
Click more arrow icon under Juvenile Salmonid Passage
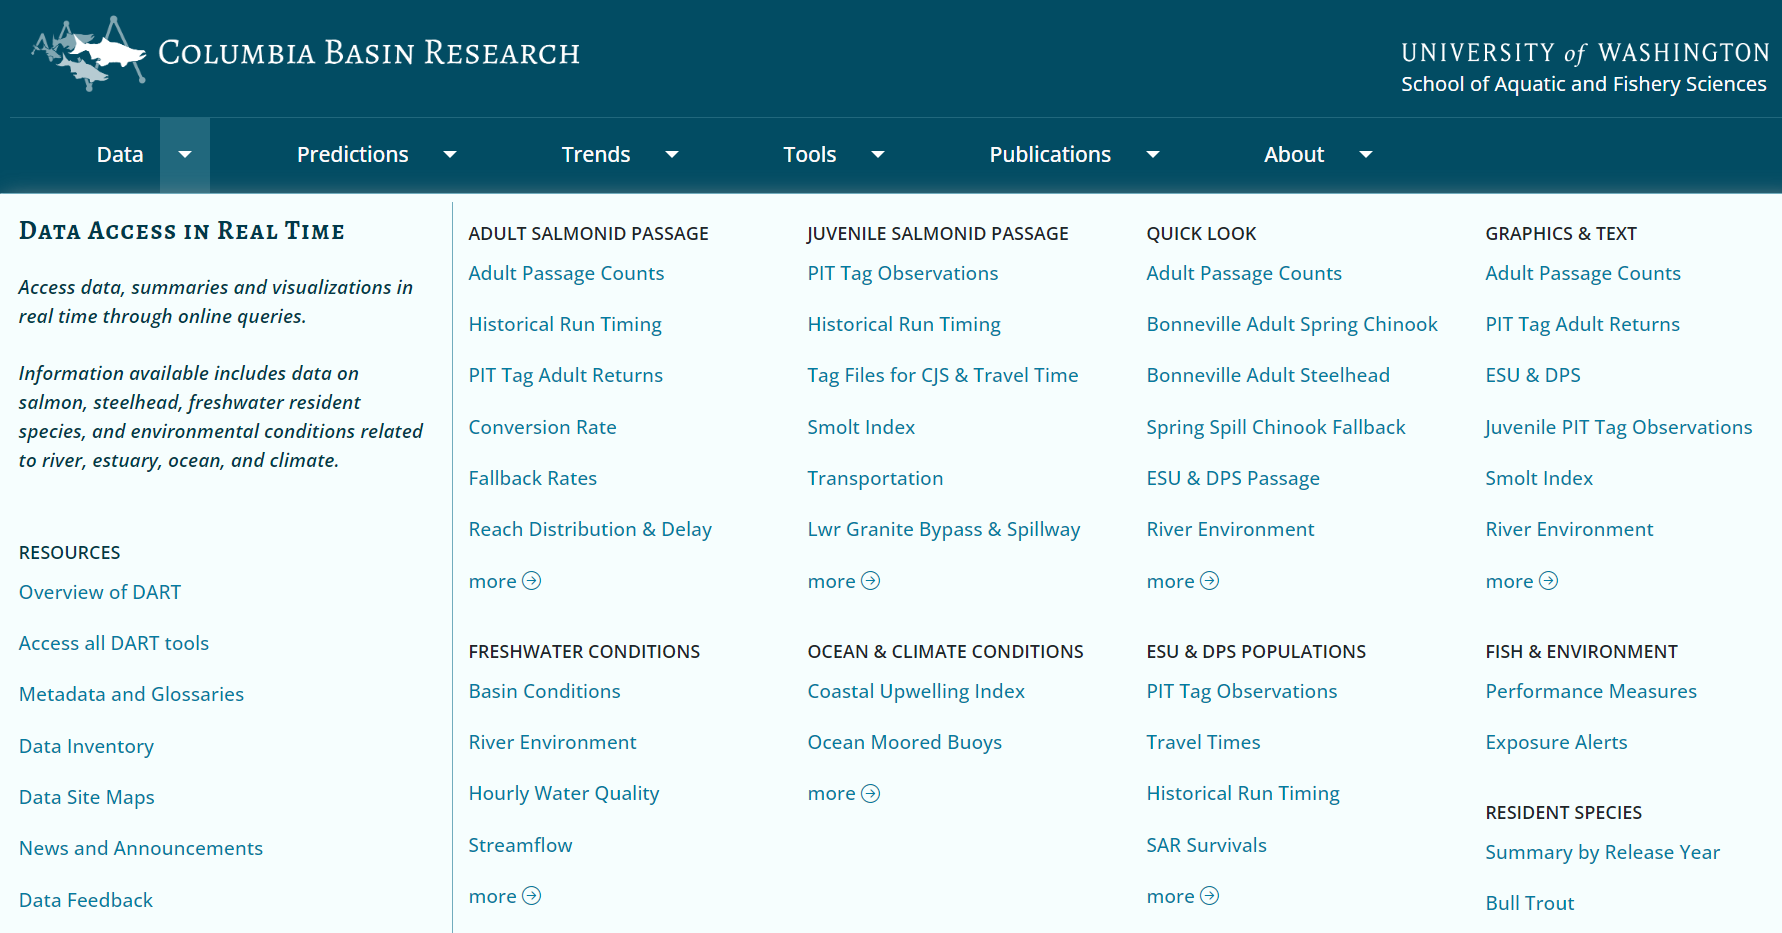click(x=871, y=581)
